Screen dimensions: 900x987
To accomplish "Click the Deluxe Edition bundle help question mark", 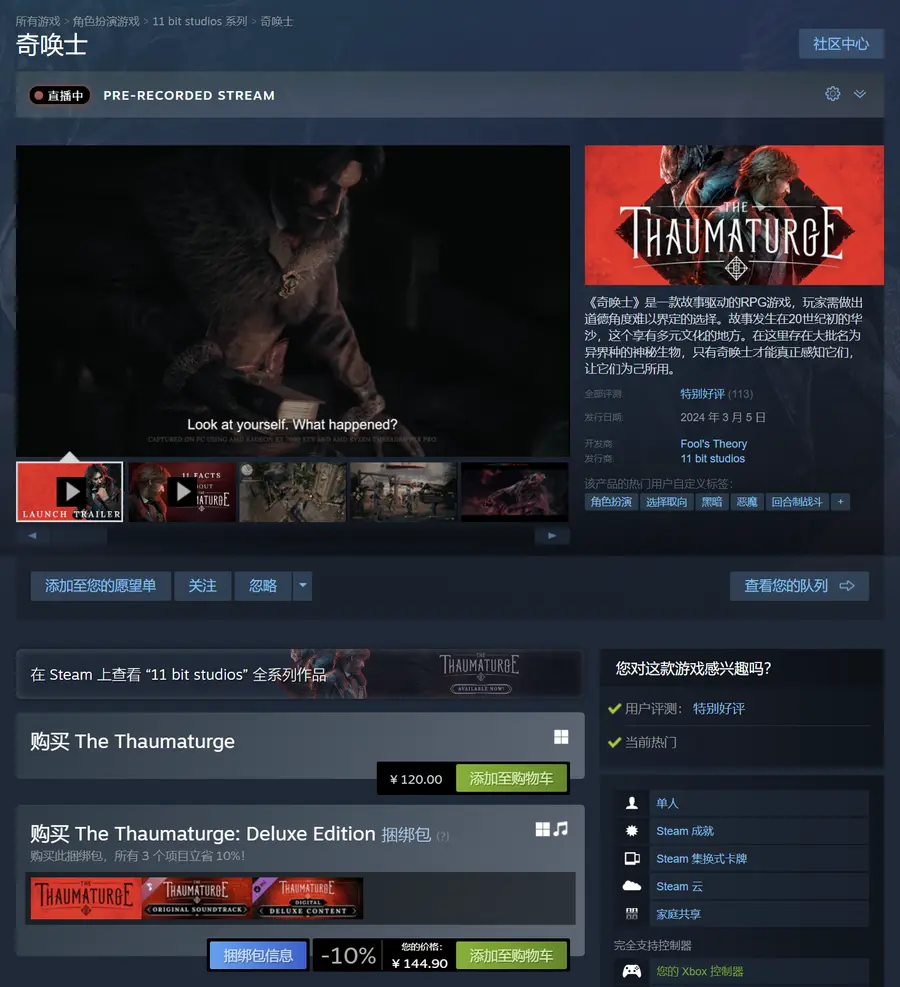I will 443,836.
